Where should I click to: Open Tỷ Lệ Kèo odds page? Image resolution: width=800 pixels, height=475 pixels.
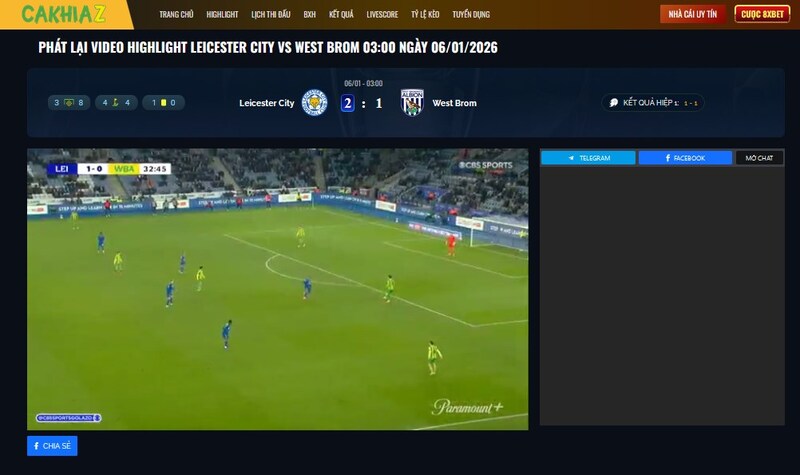tap(426, 15)
